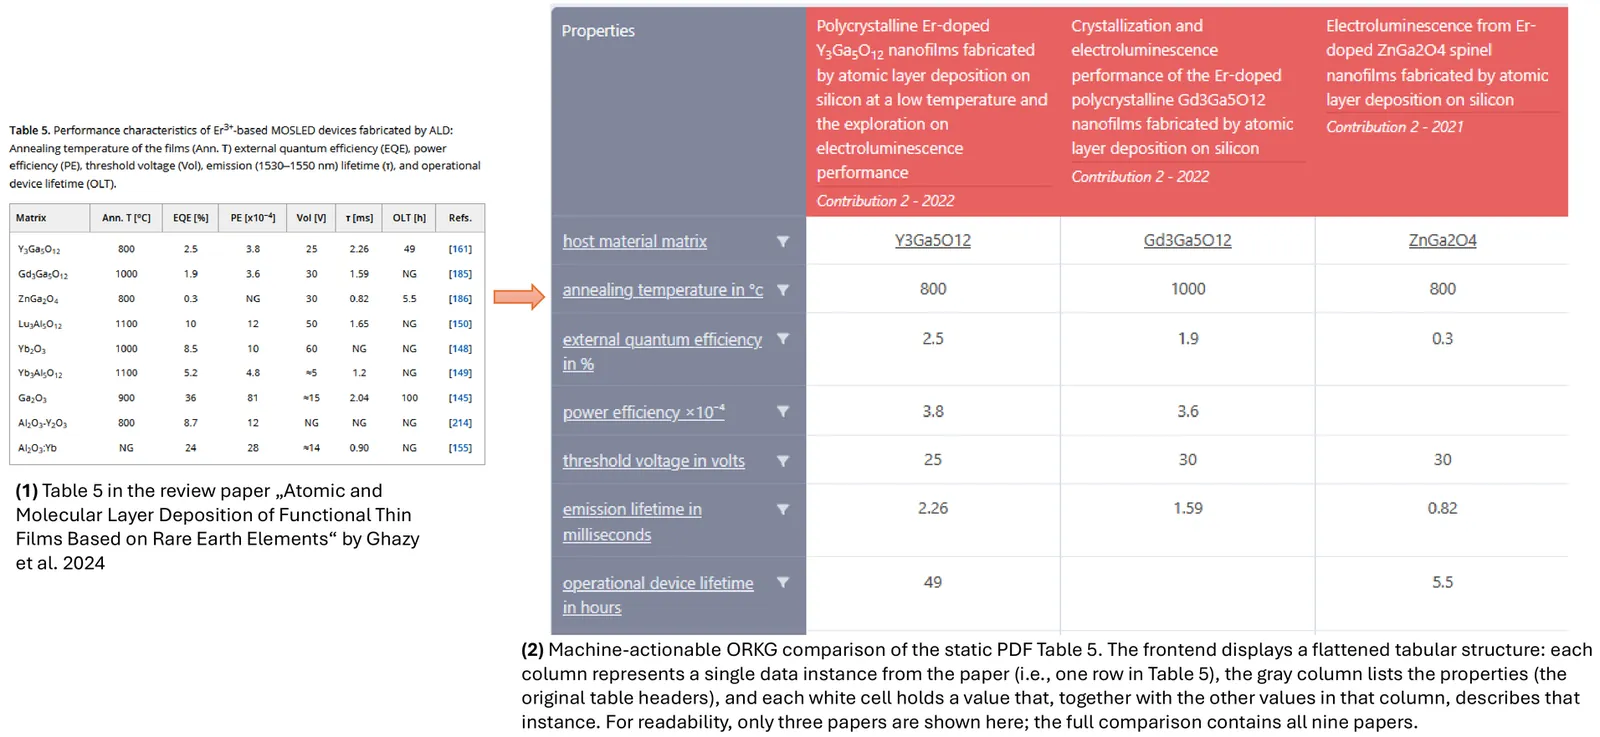This screenshot has height=737, width=1600.
Task: Click reference [185] in the Refs column
Action: click(460, 274)
